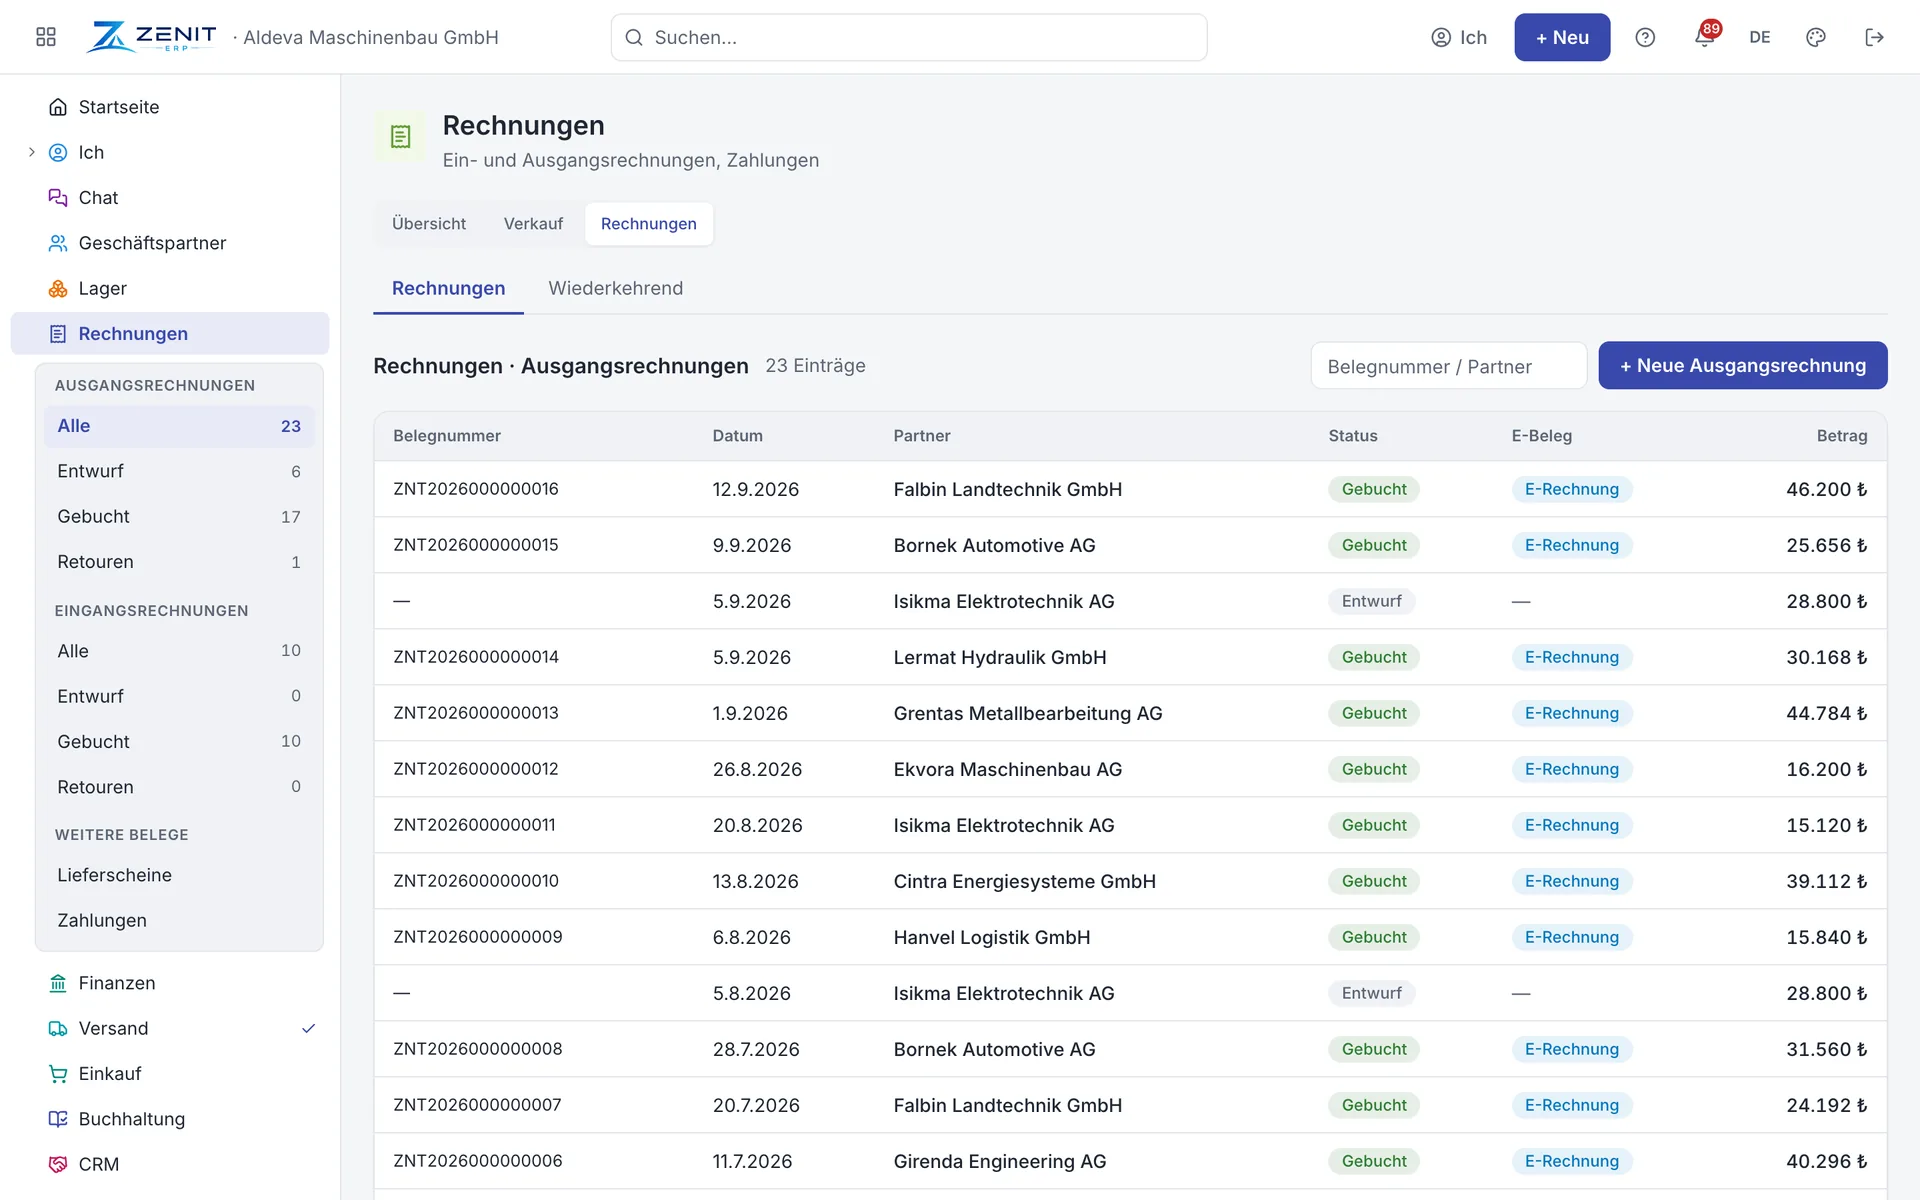Open the Wiederkehrend sub-tab
This screenshot has height=1200, width=1920.
point(616,288)
